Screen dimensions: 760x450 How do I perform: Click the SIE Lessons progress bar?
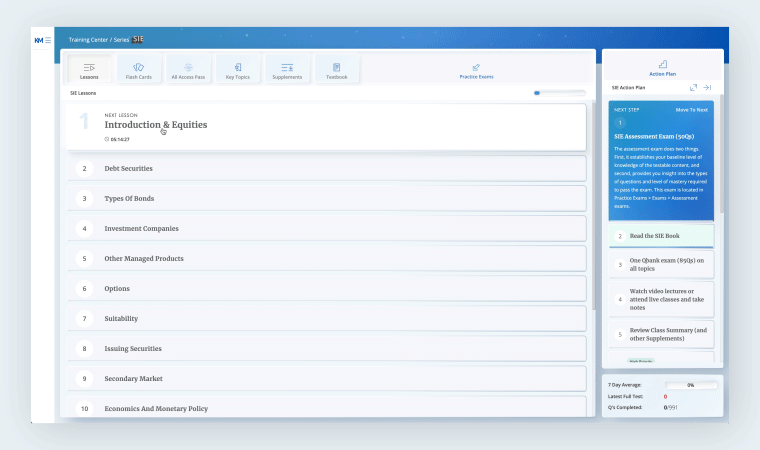coord(560,93)
